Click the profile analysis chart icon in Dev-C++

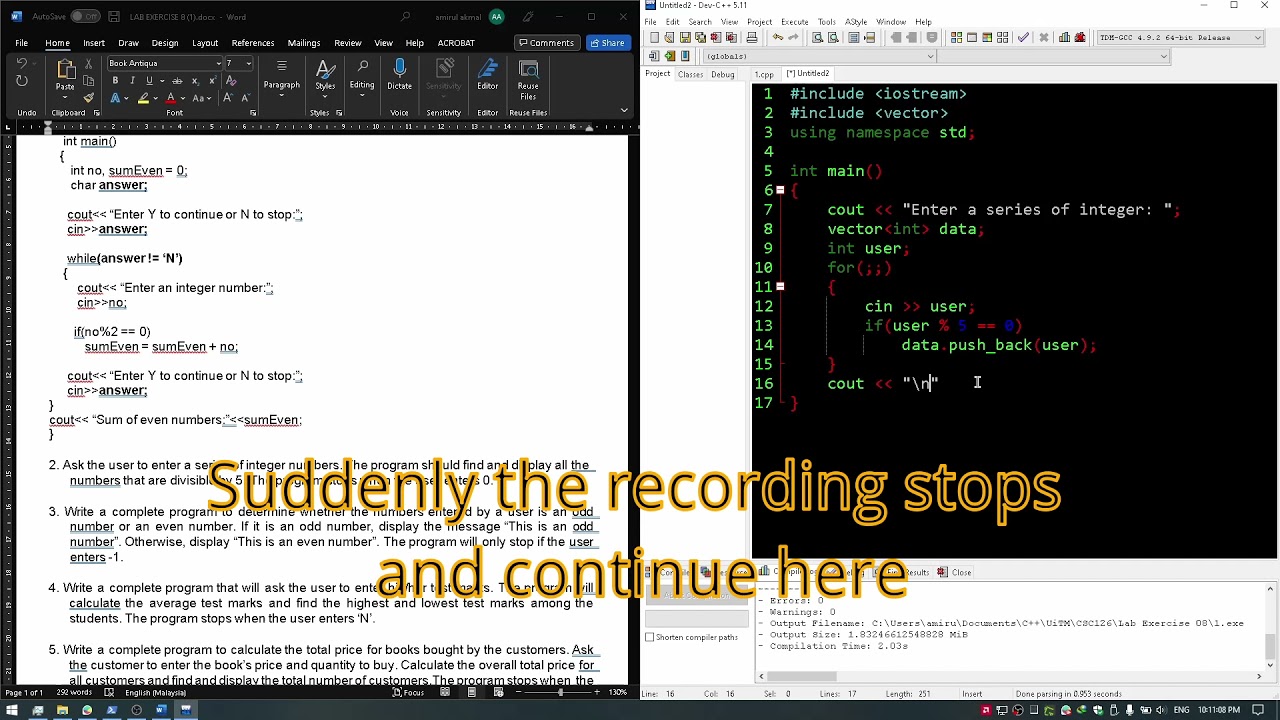pos(1064,37)
